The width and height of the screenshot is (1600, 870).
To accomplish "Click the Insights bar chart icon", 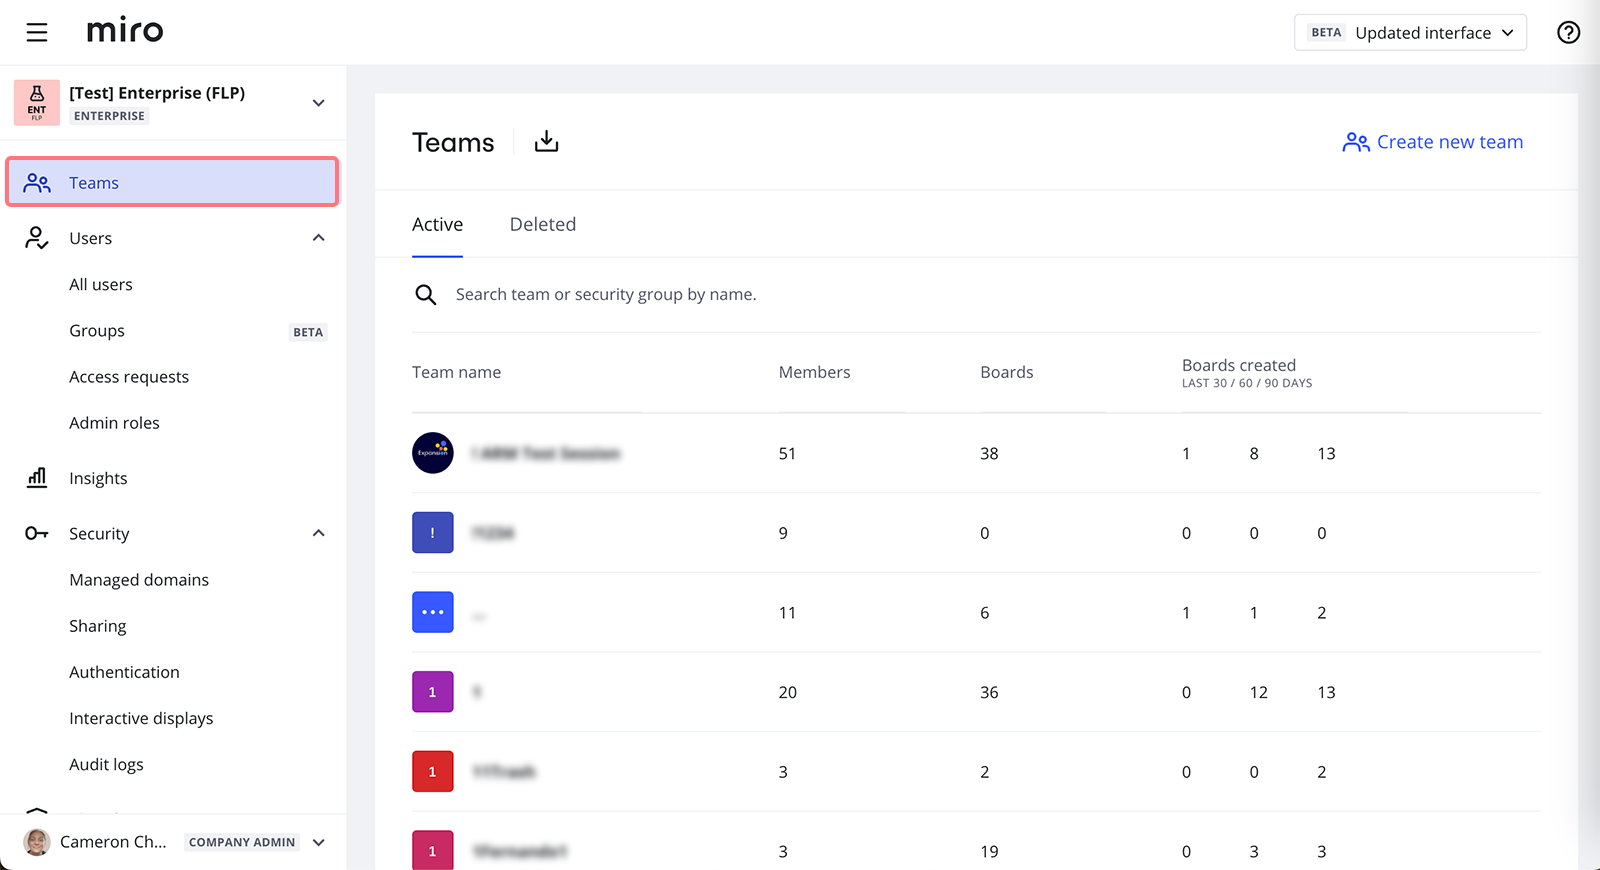I will (37, 478).
